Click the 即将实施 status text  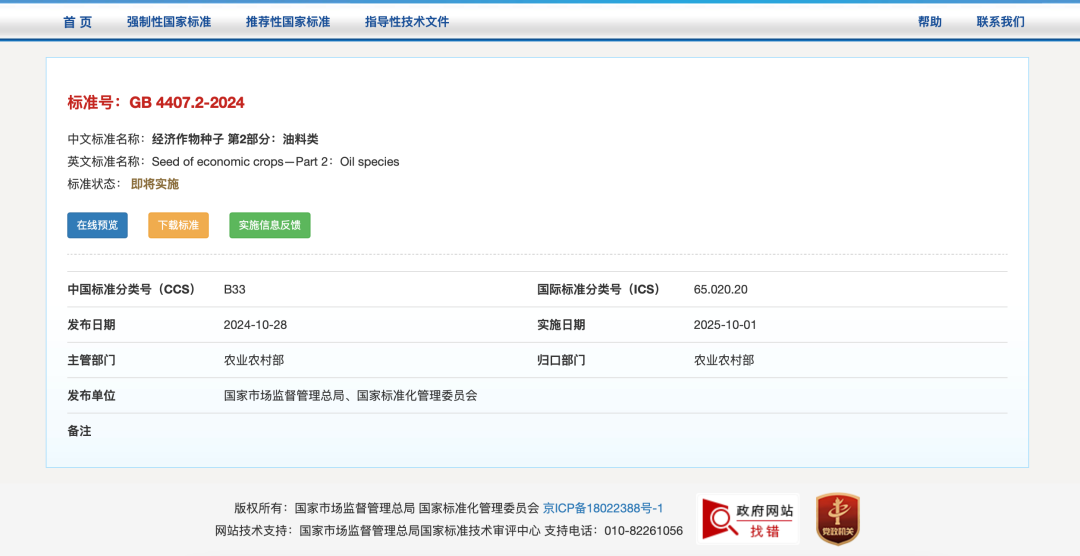click(155, 184)
